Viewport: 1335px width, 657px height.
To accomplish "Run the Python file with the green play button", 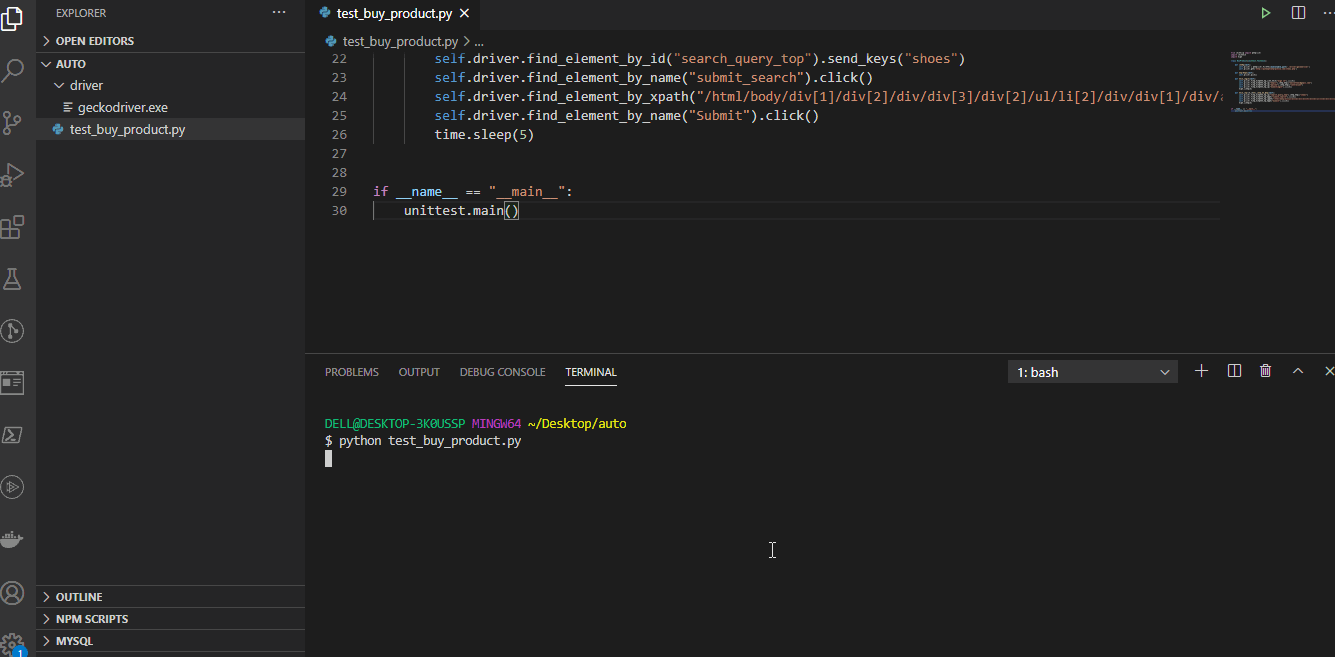I will [1265, 12].
